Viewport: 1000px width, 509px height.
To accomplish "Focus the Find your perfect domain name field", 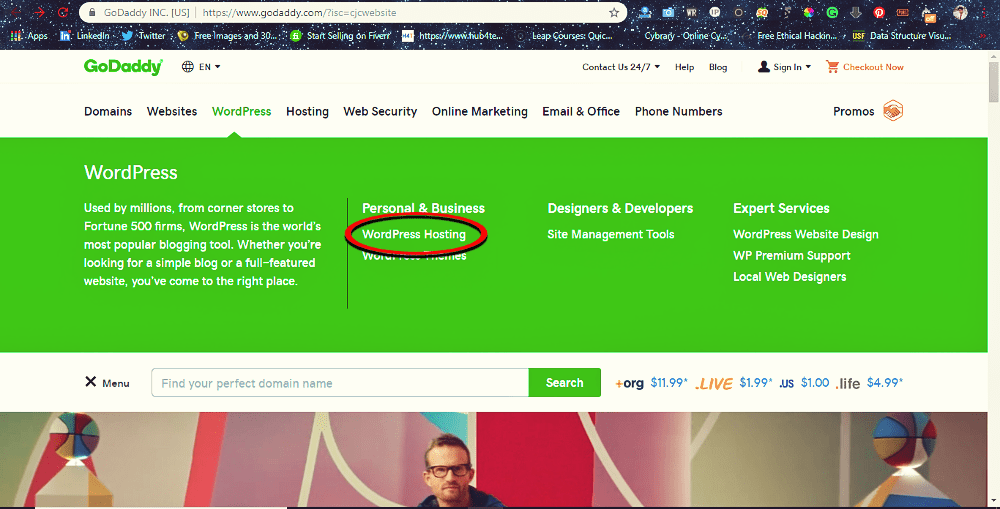I will pos(340,383).
